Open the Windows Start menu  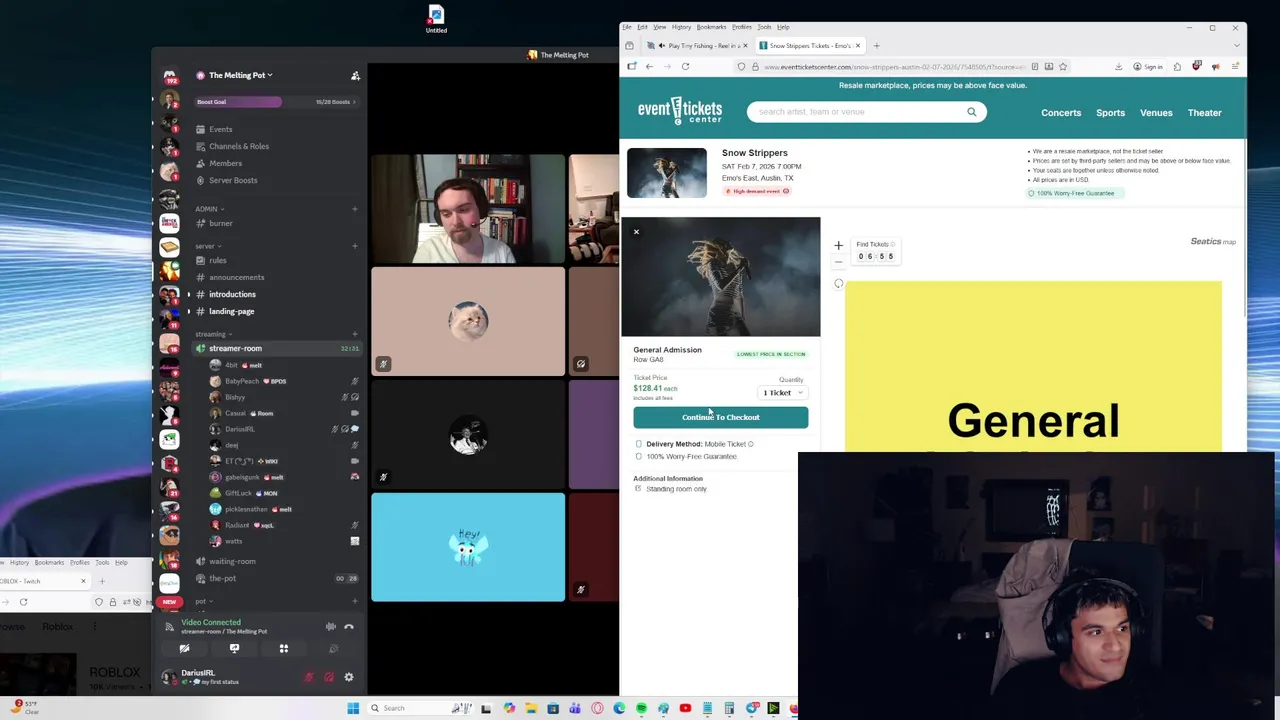[353, 708]
